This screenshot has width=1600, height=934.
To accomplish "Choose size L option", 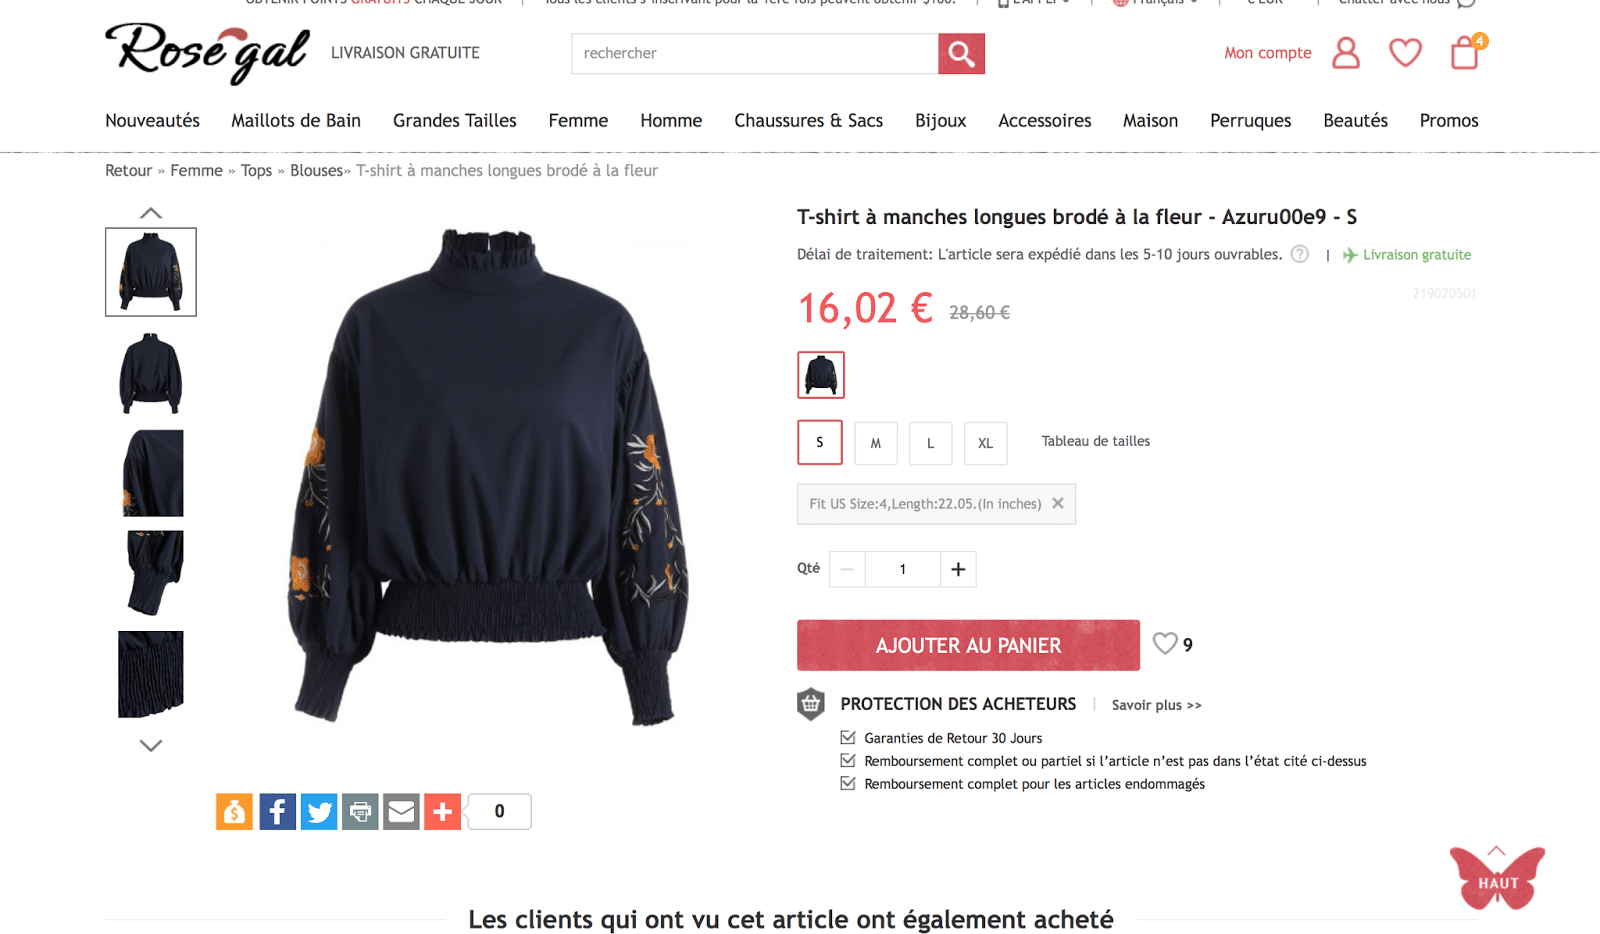I will 931,443.
